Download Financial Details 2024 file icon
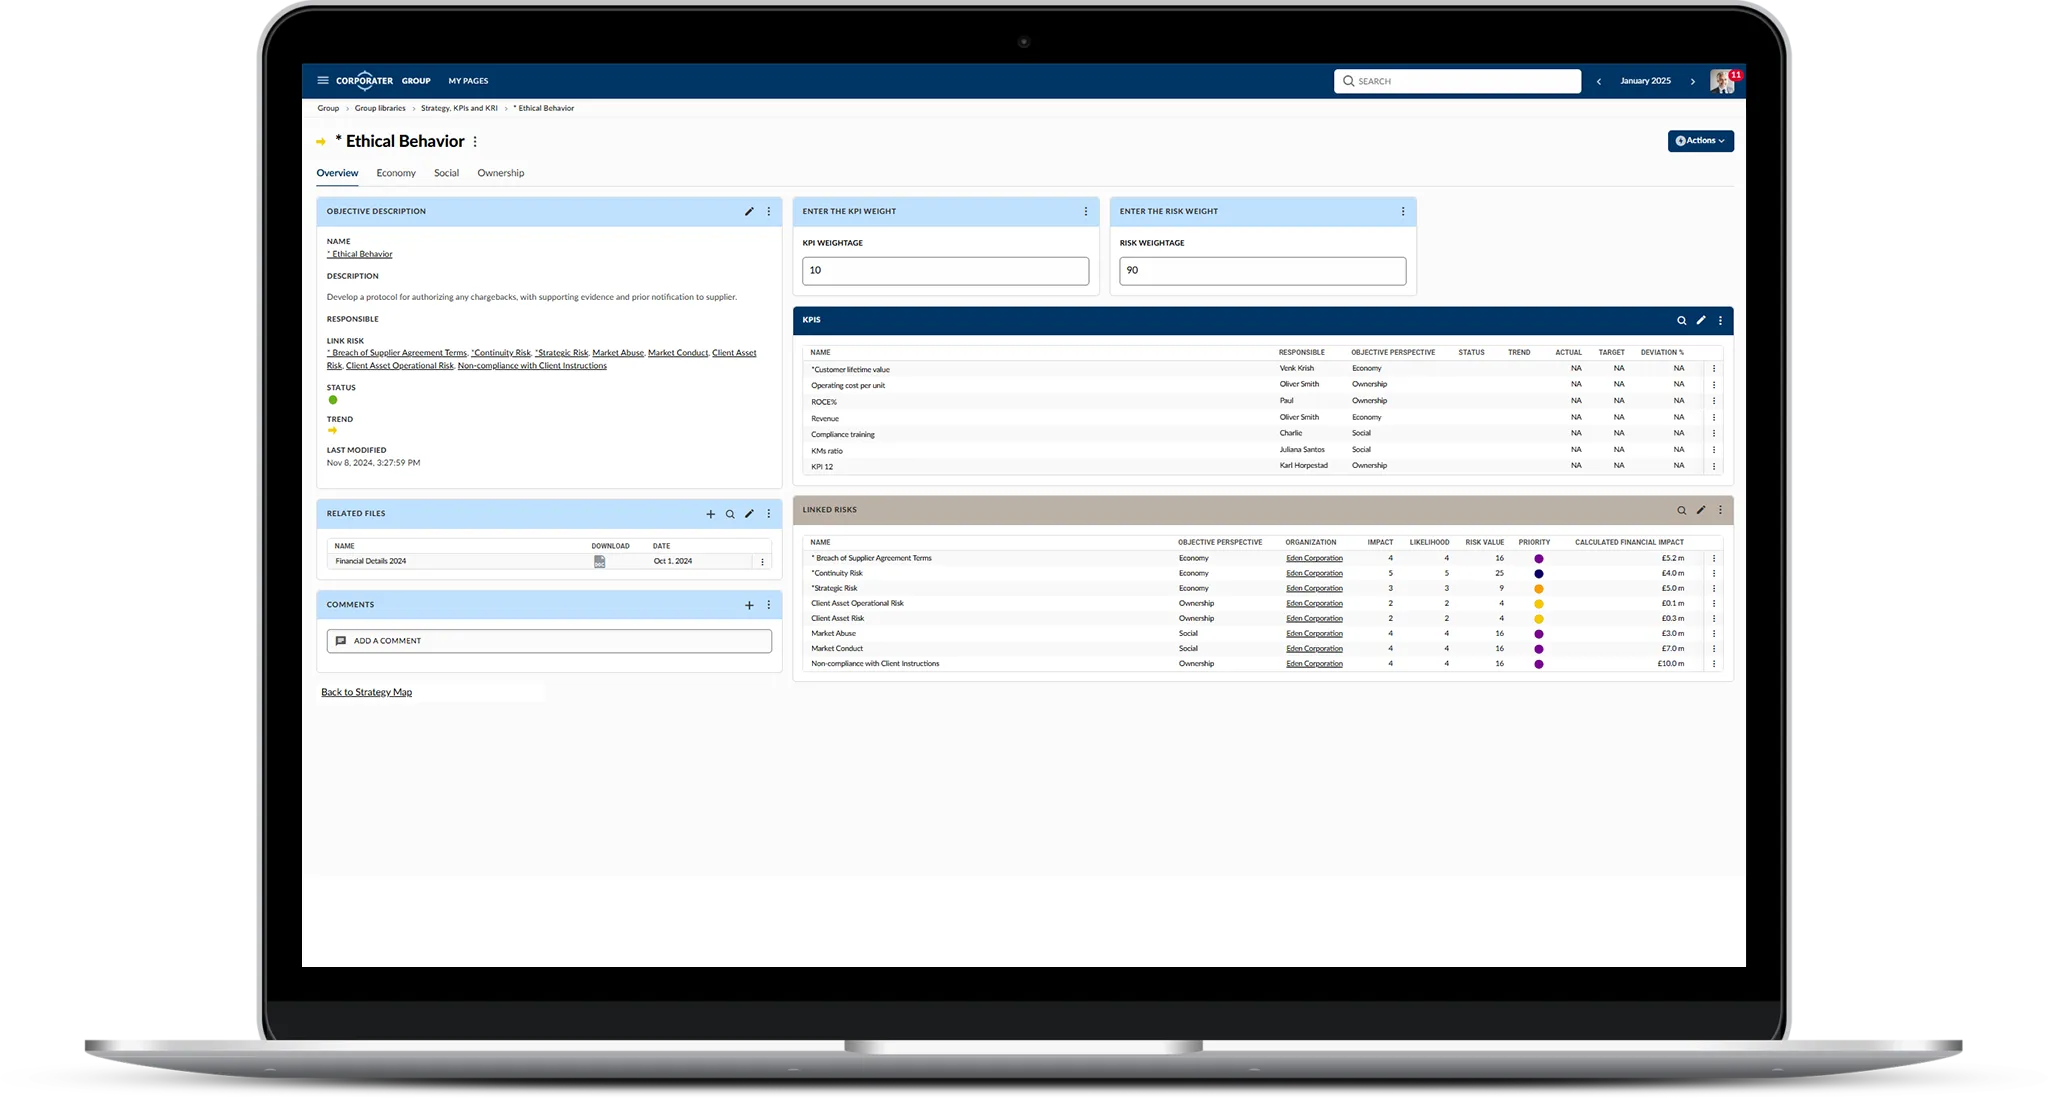 point(599,562)
